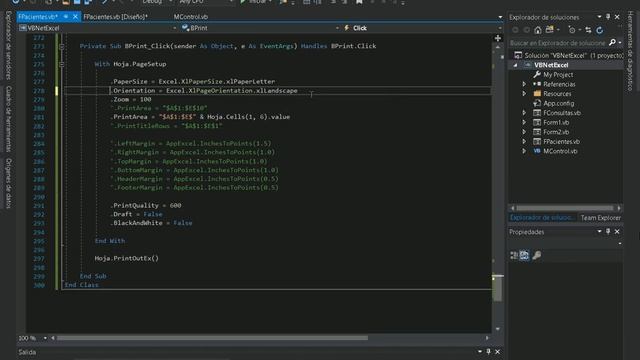Open the Cuadro de herramientas side tab
Viewport: 640px width, 360px height.
pyautogui.click(x=9, y=119)
